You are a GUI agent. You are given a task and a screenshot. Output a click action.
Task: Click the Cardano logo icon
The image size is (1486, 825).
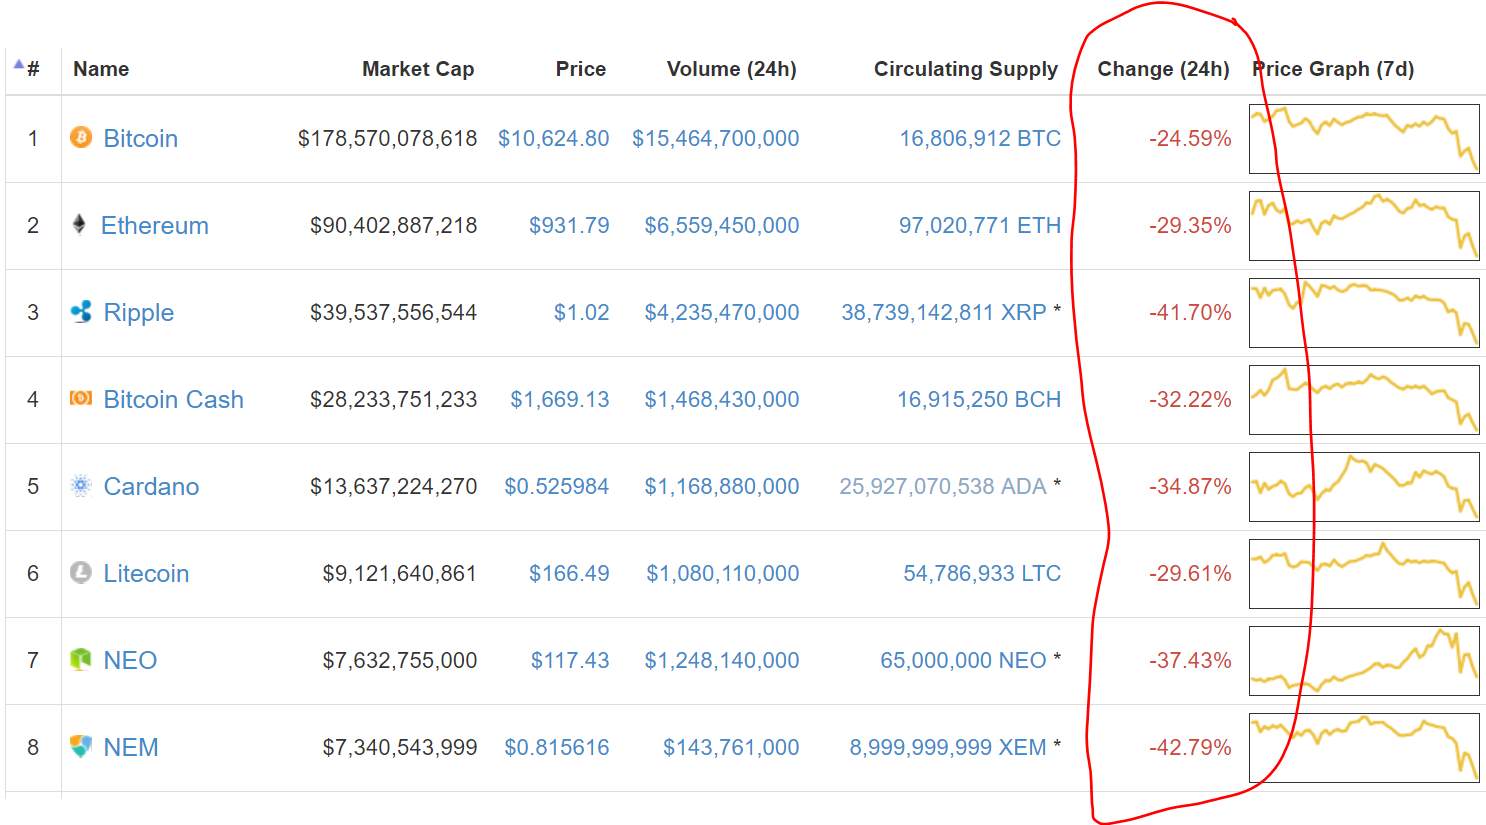pyautogui.click(x=81, y=485)
